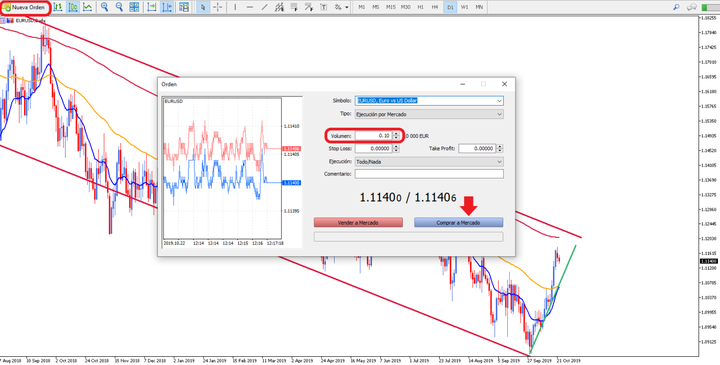Toggle chart shift from right border
Viewport: 720px width, 365px height.
167,7
